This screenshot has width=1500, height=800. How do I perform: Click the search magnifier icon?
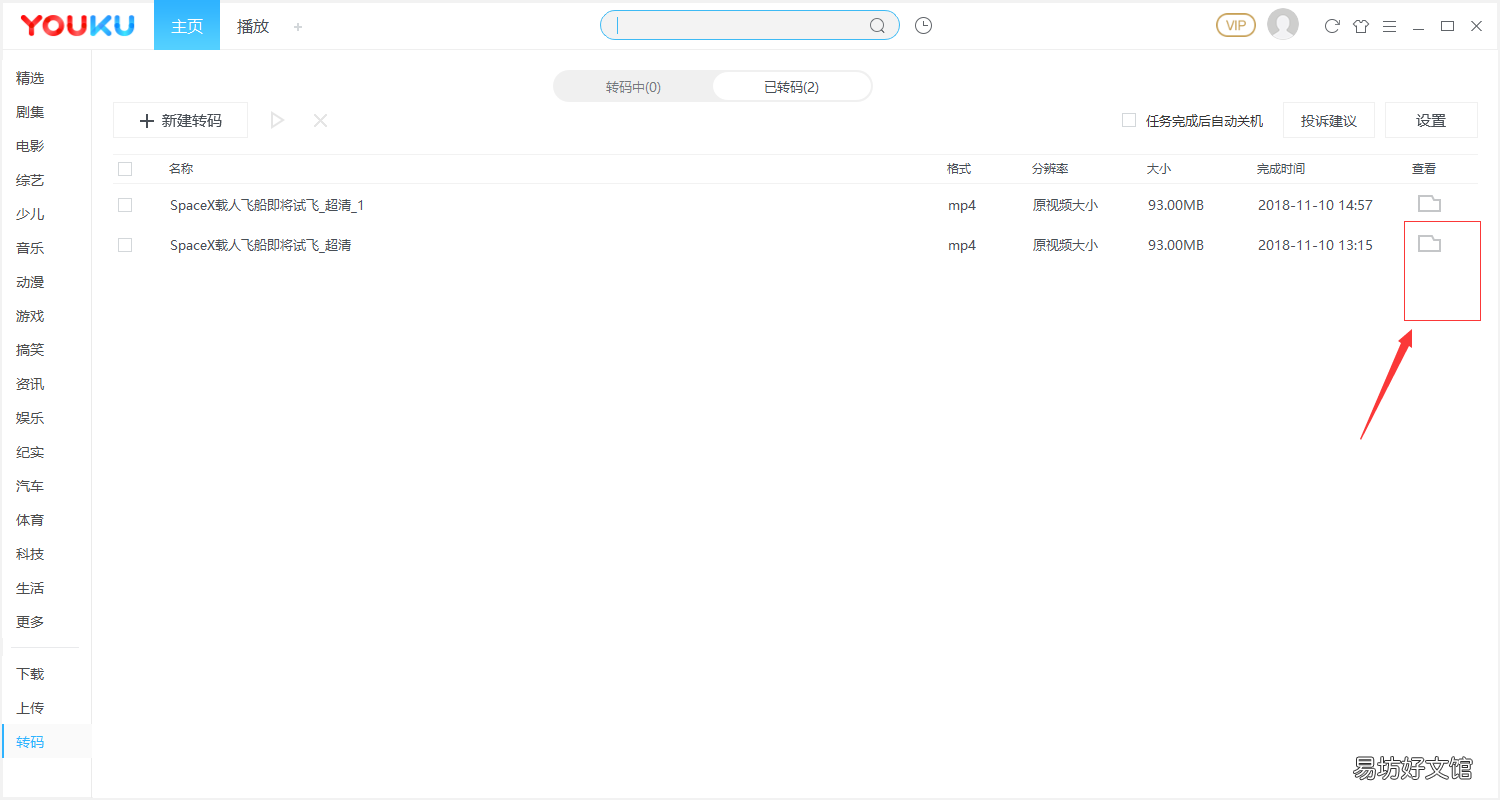pos(877,26)
